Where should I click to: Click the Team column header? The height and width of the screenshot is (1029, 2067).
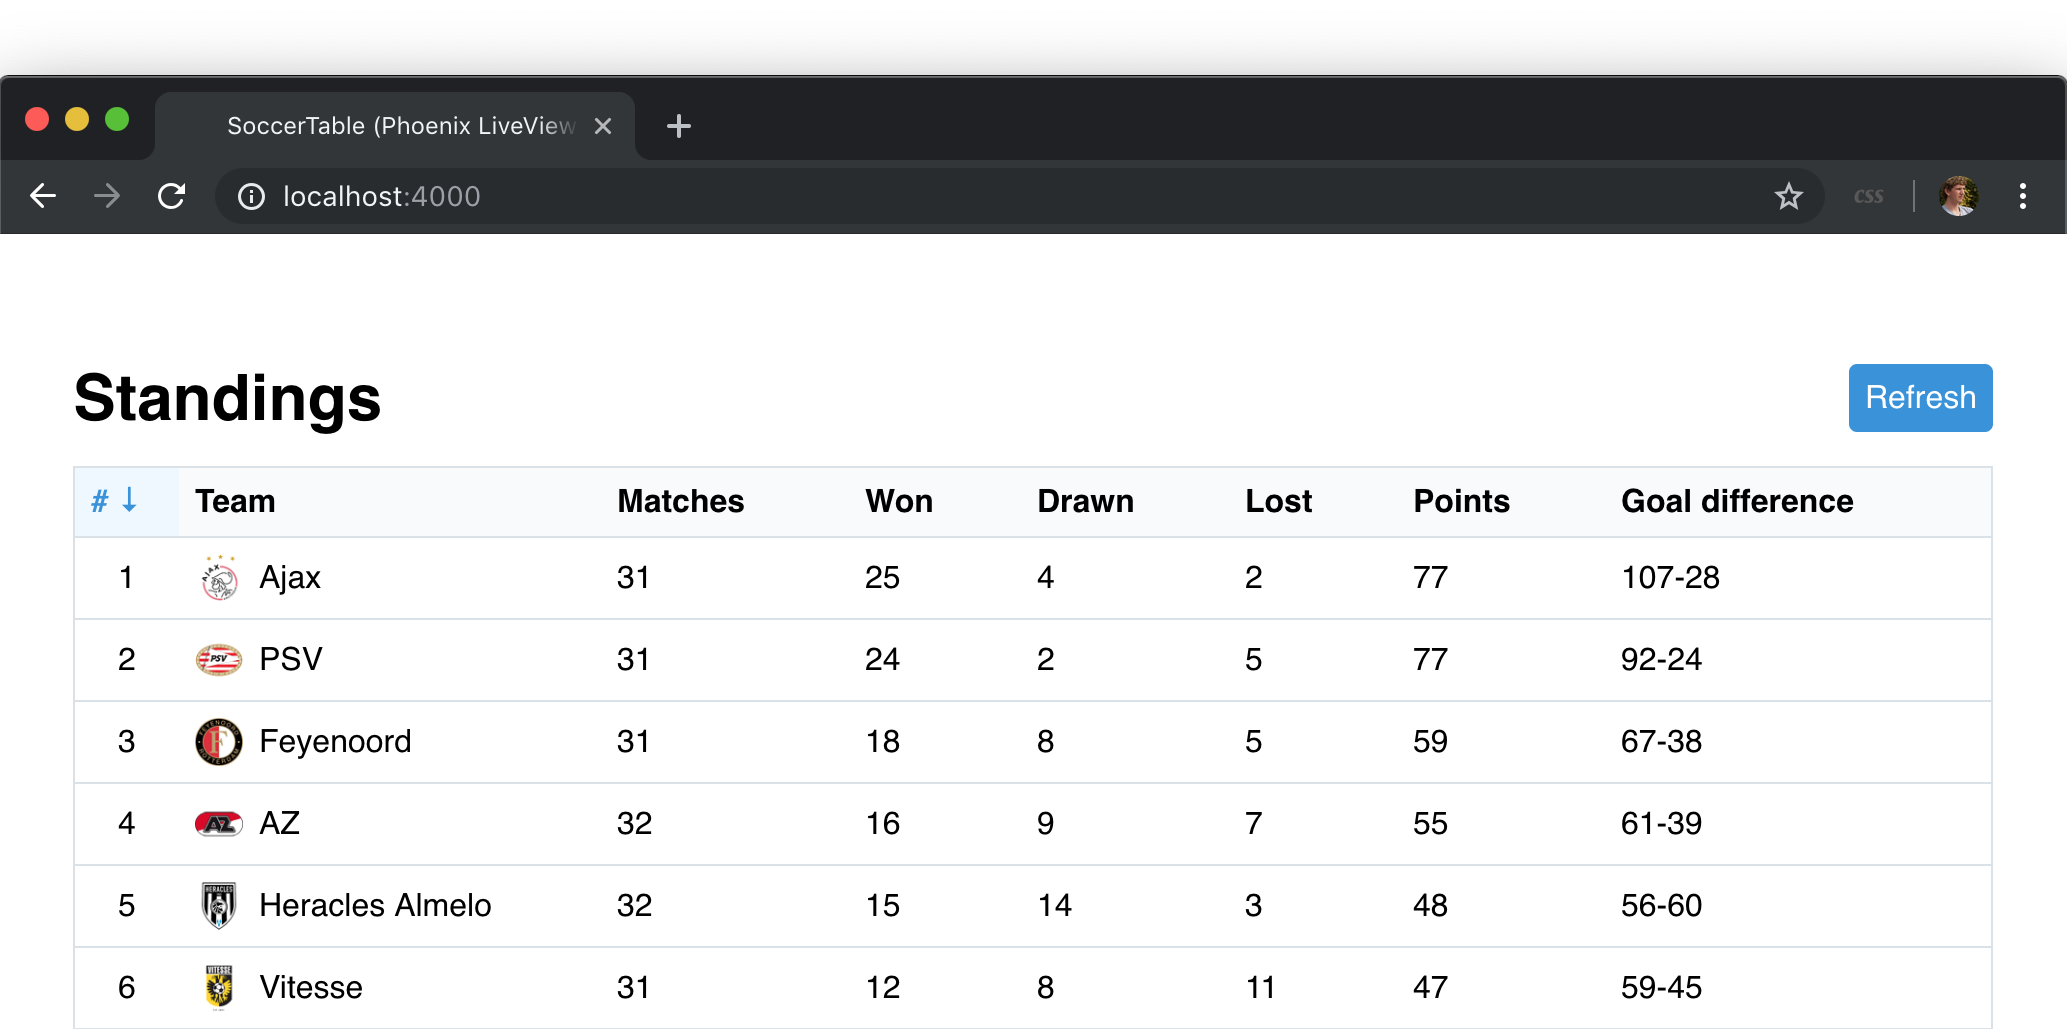(235, 501)
